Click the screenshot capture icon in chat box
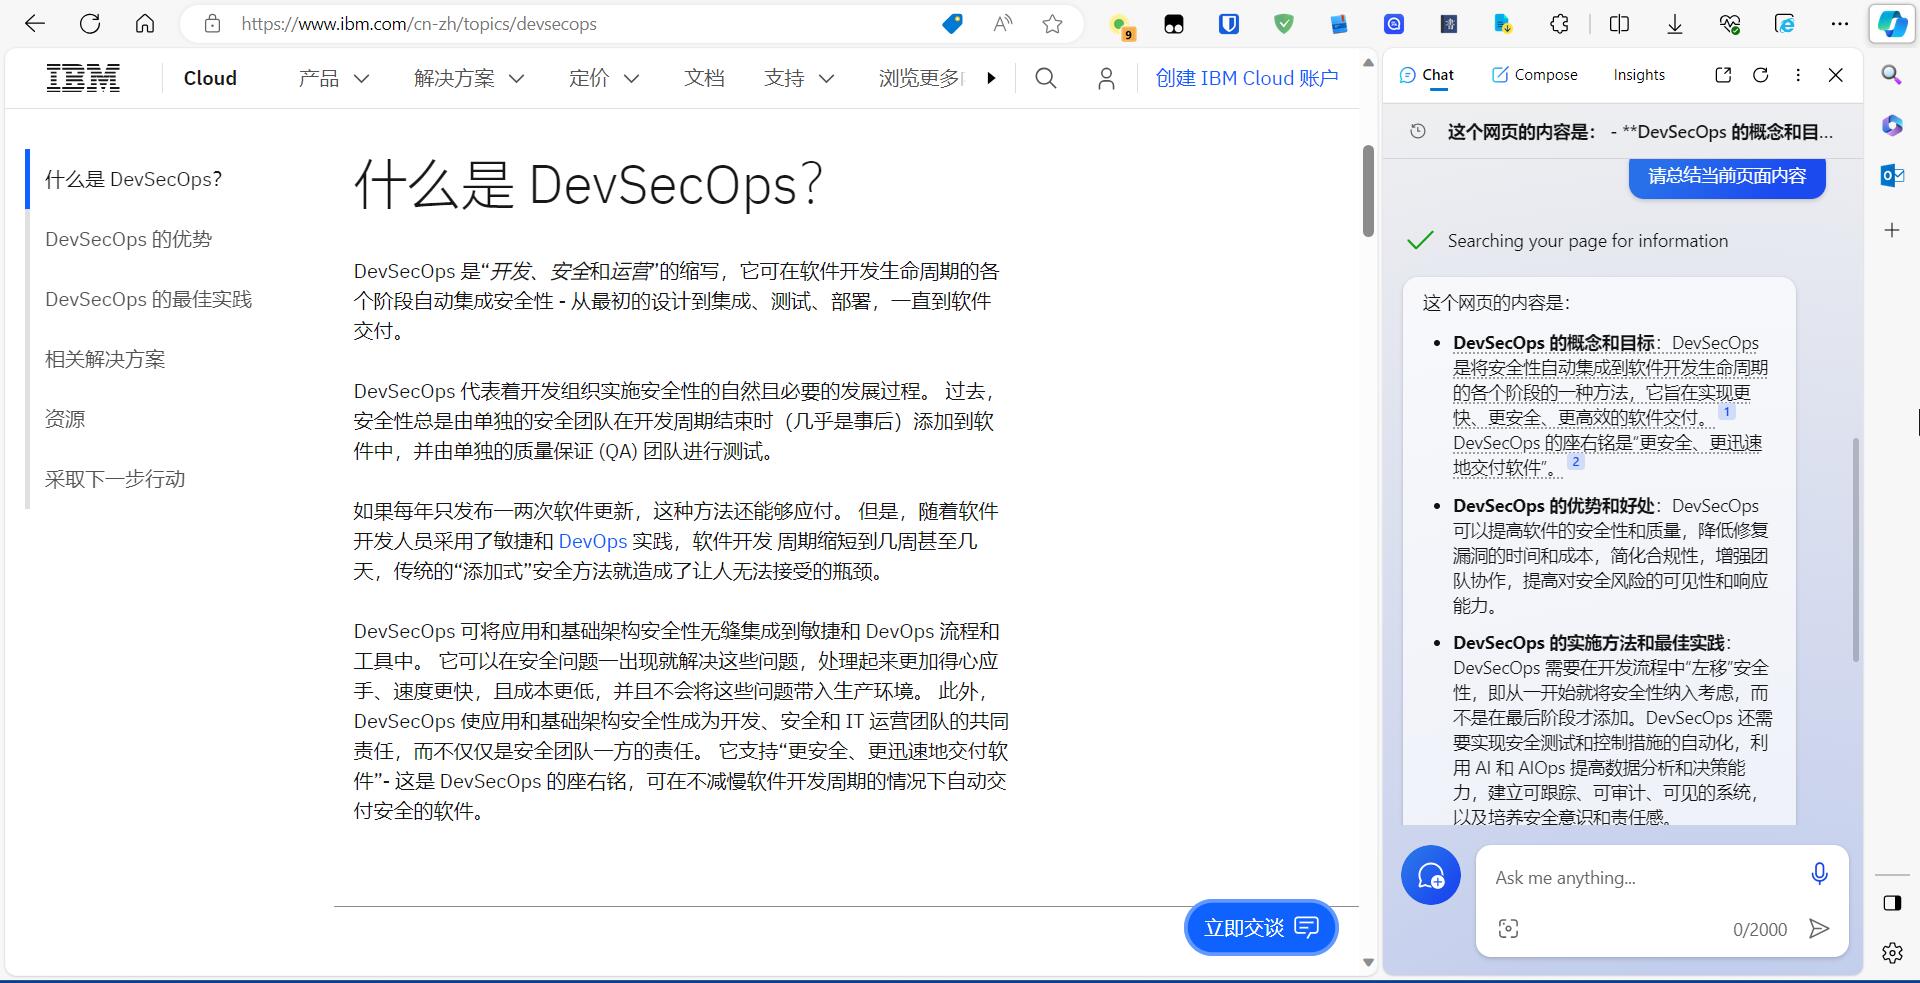 click(x=1508, y=929)
